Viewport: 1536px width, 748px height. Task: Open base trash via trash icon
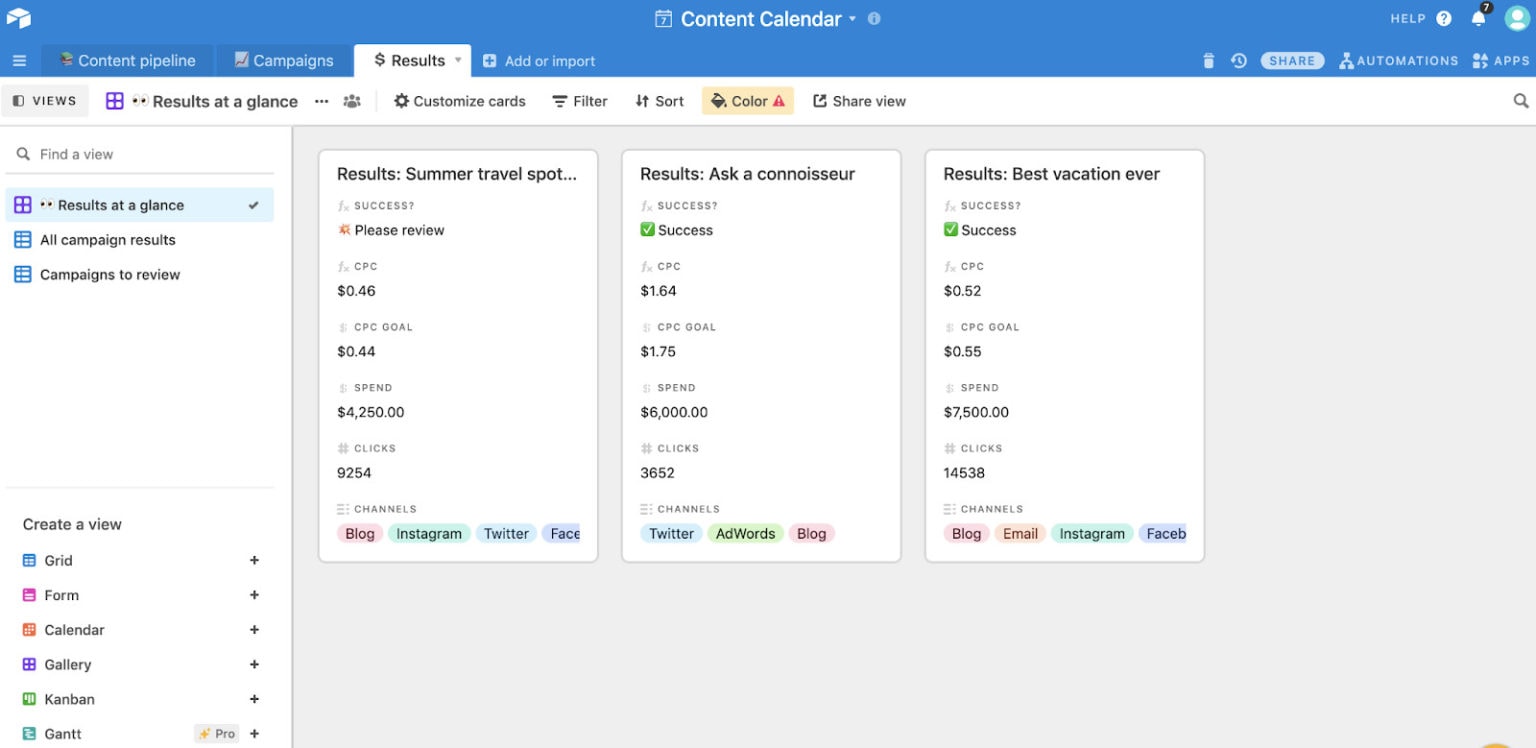tap(1208, 60)
